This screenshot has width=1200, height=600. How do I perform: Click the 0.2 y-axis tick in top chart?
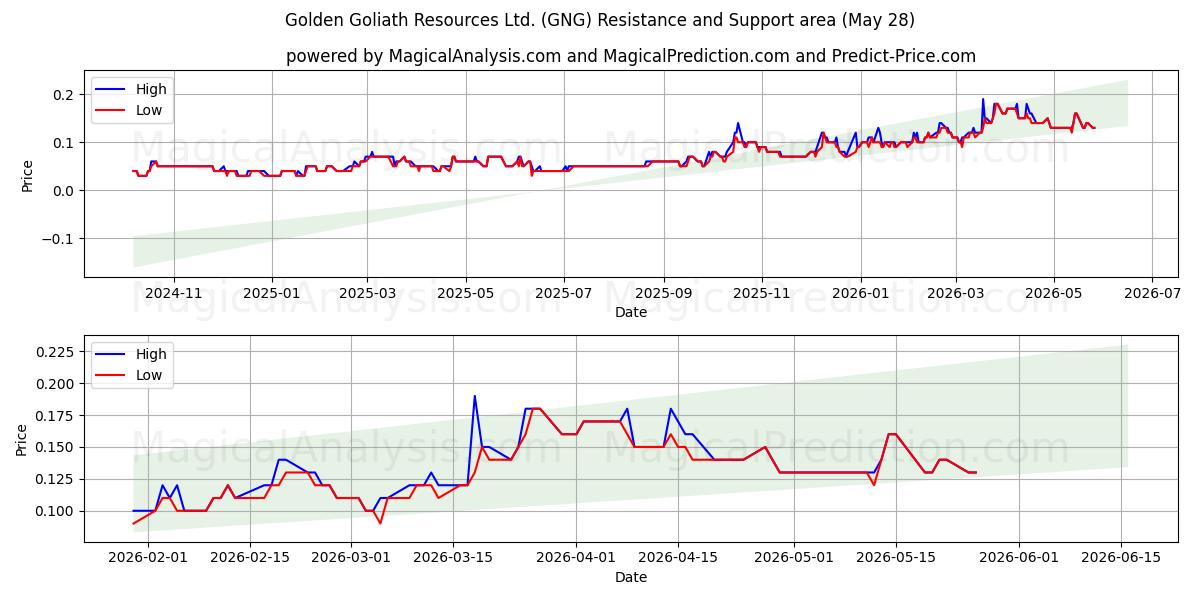click(64, 94)
